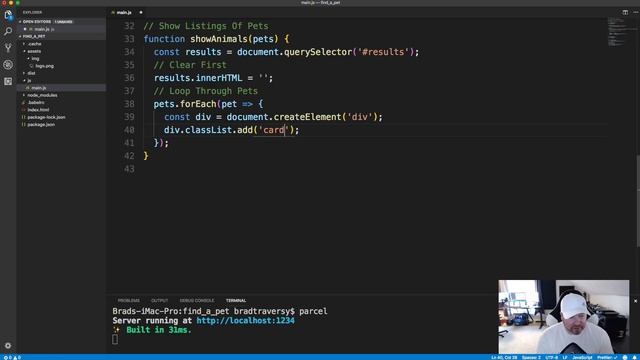Collapse the Open Editors section

tap(36, 22)
